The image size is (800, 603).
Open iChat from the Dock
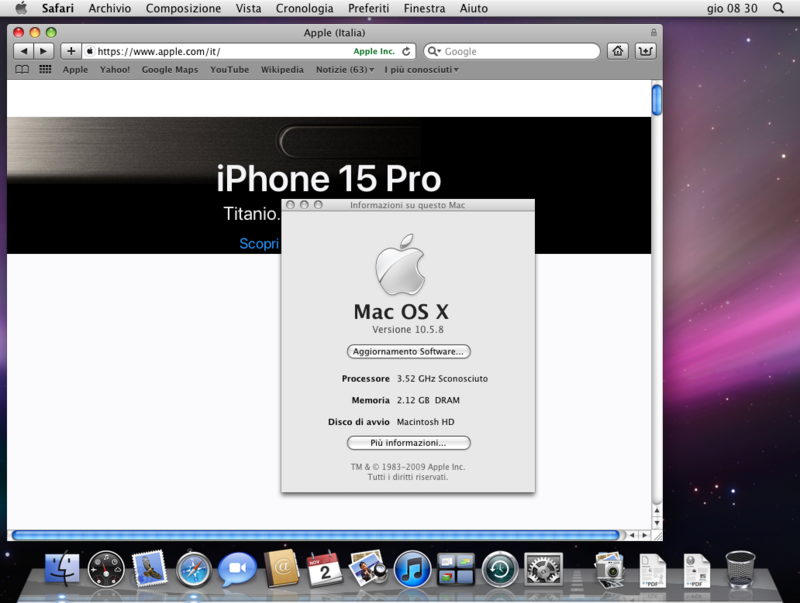tap(237, 569)
